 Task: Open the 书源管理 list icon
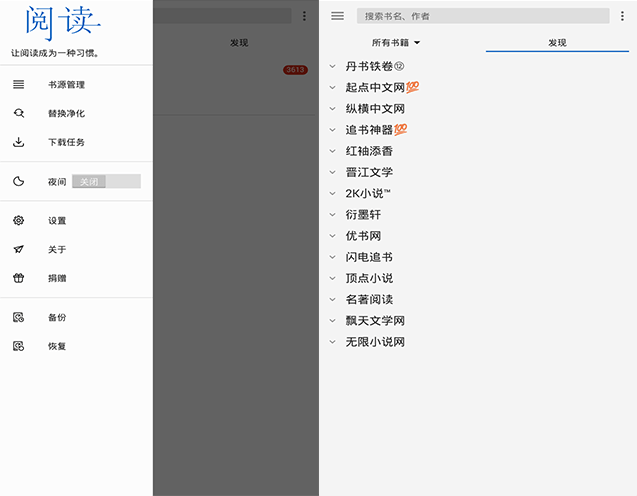click(x=18, y=84)
